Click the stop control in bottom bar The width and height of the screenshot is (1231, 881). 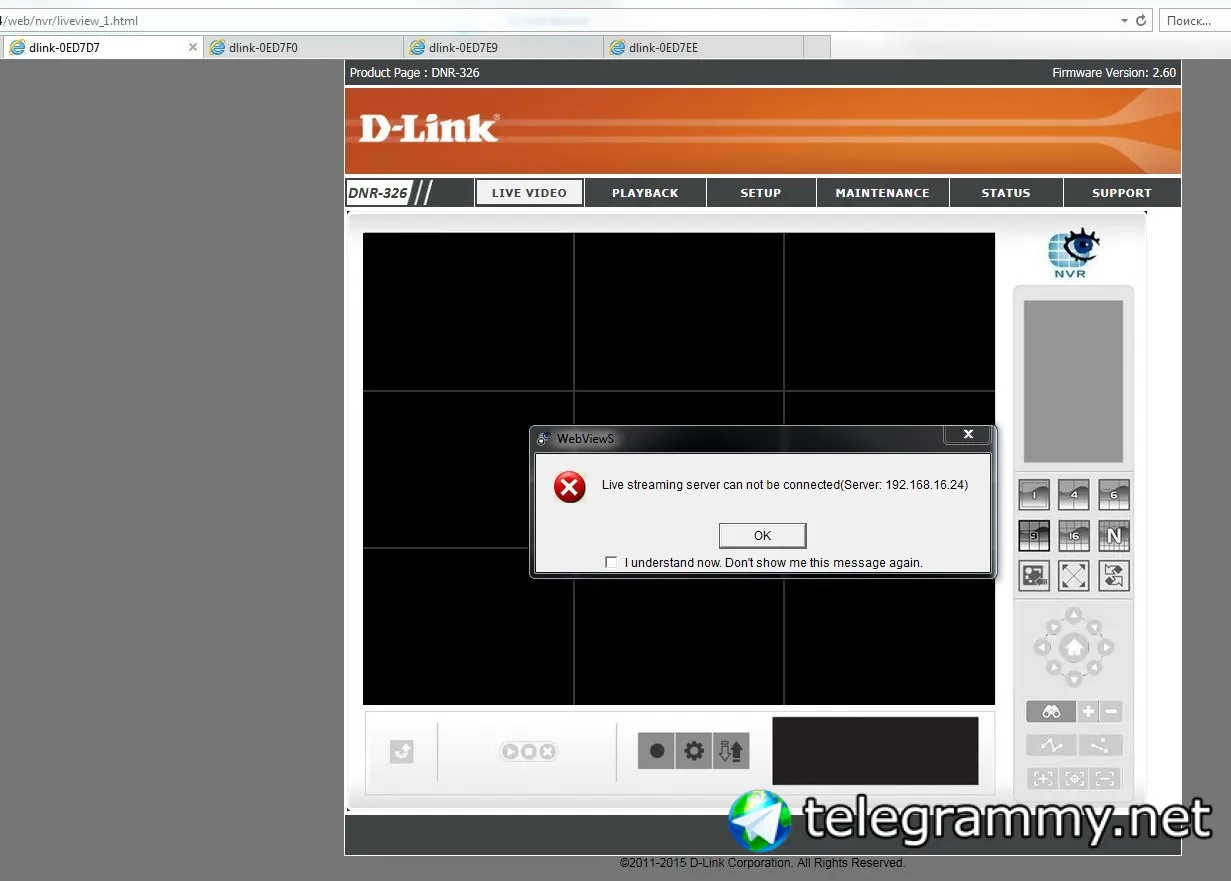click(x=529, y=752)
